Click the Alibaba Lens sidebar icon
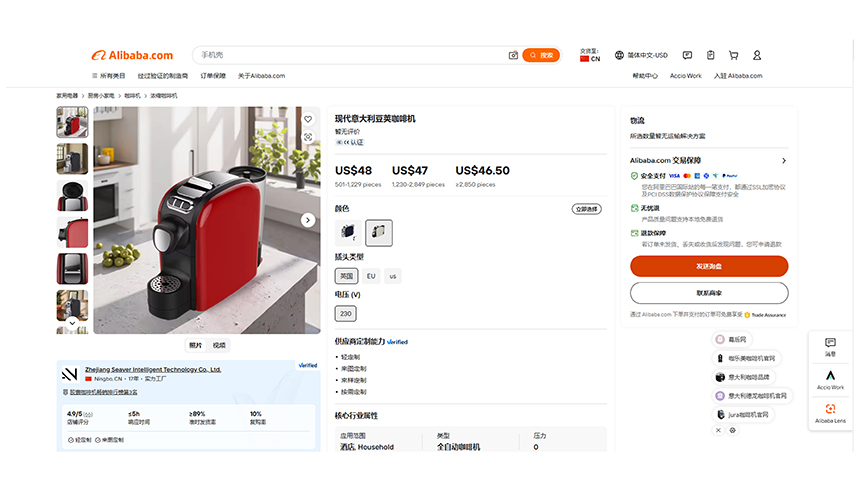Viewport: 860px width, 491px height. (x=830, y=413)
